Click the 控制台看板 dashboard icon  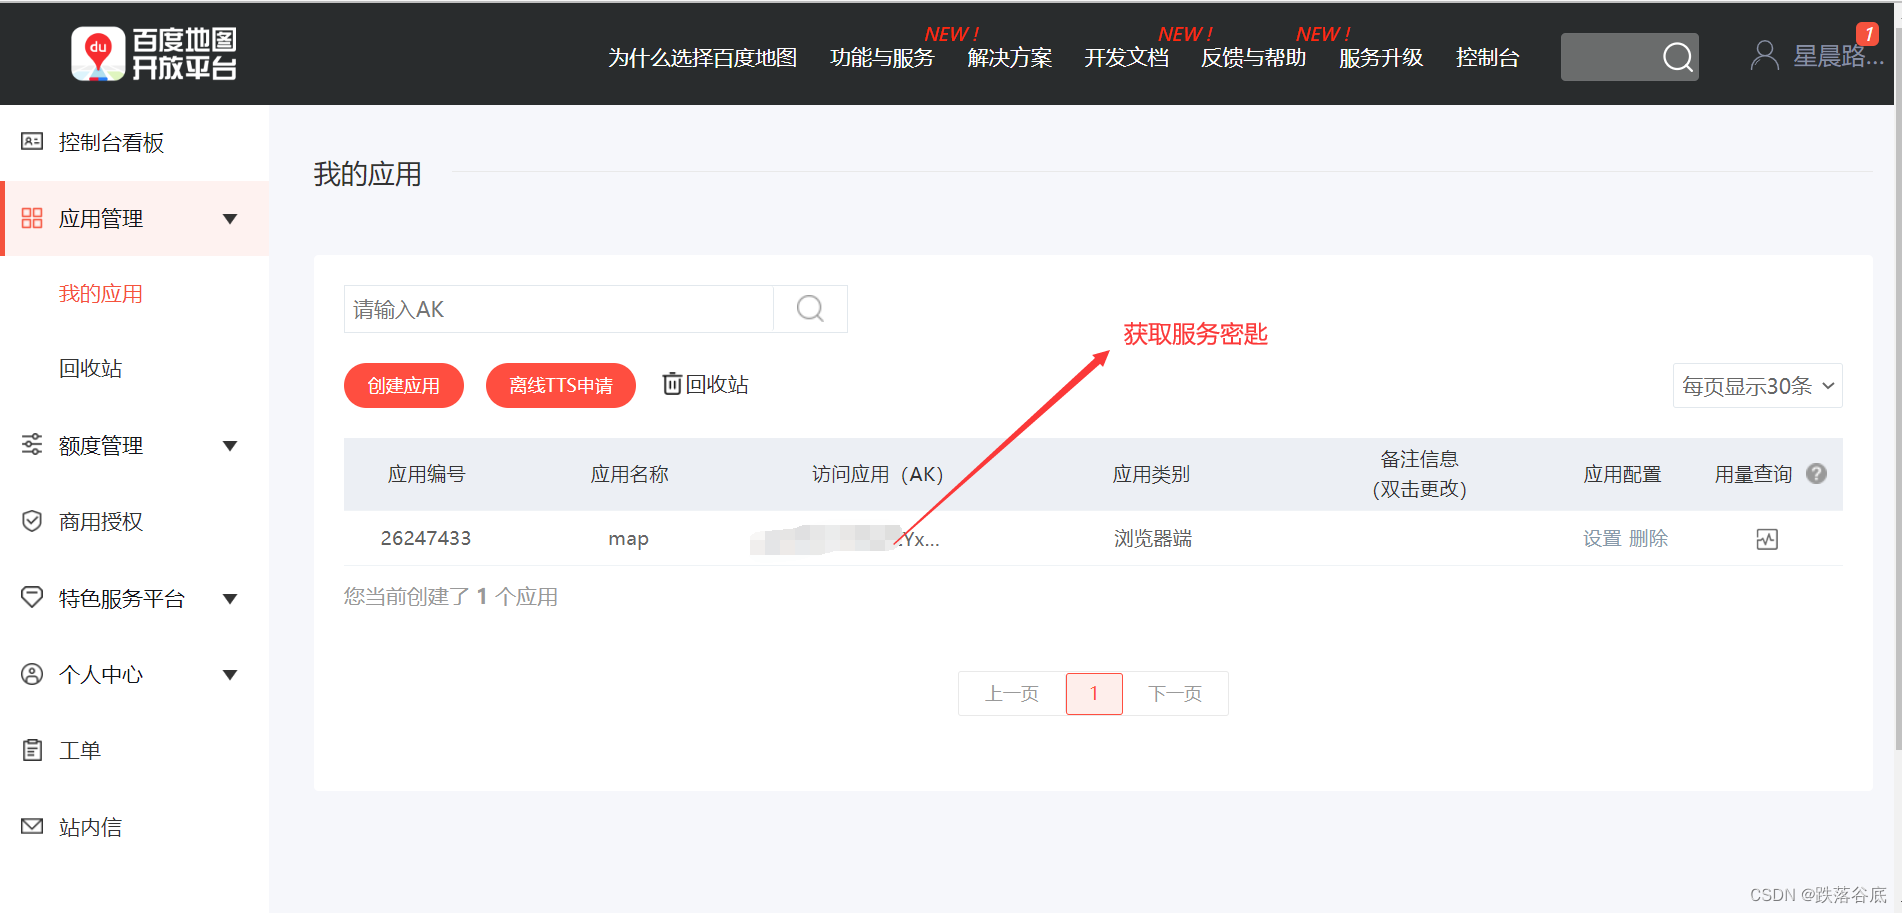(32, 142)
